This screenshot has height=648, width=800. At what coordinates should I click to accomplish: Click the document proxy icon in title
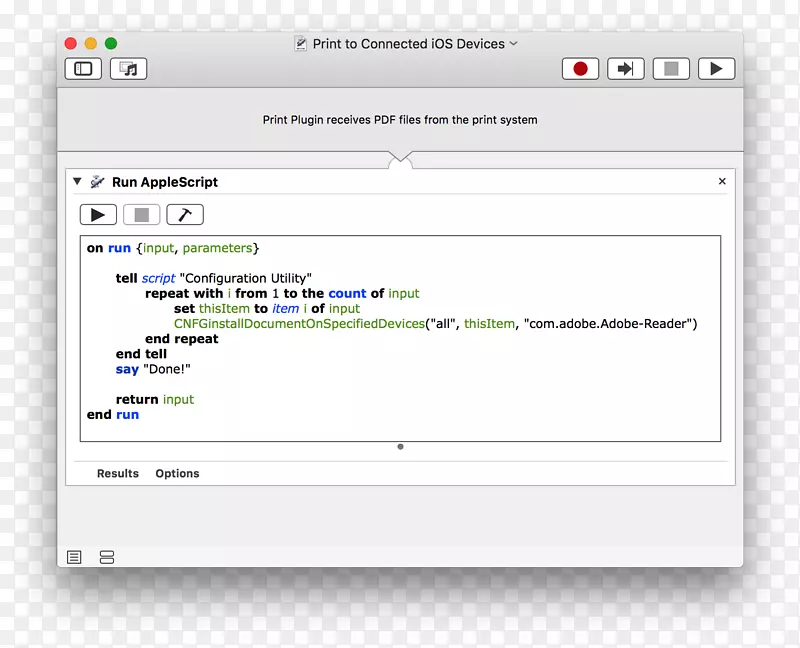[301, 44]
